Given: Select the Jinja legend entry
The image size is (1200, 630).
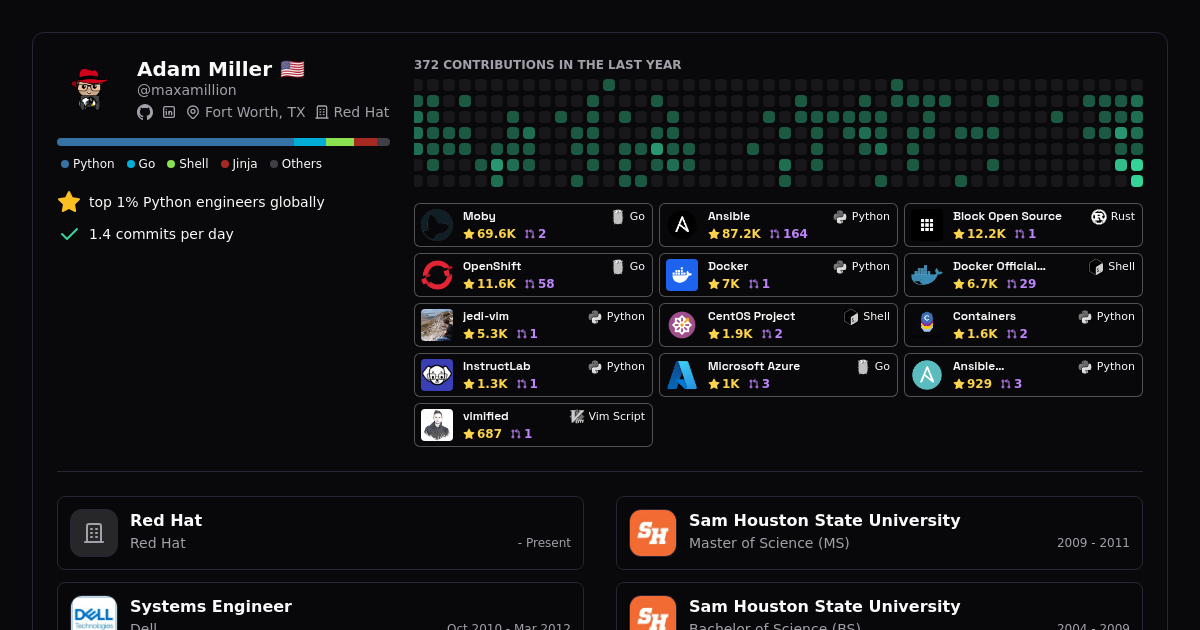Looking at the screenshot, I should coord(239,164).
